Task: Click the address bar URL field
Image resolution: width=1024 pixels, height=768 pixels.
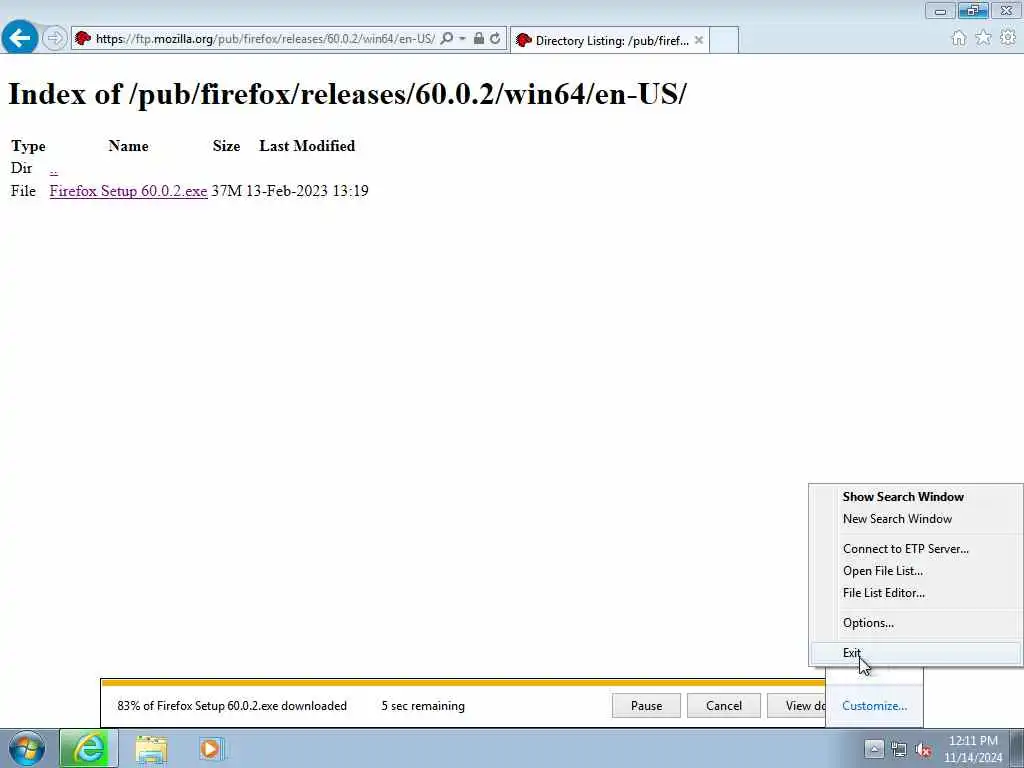Action: (264, 39)
